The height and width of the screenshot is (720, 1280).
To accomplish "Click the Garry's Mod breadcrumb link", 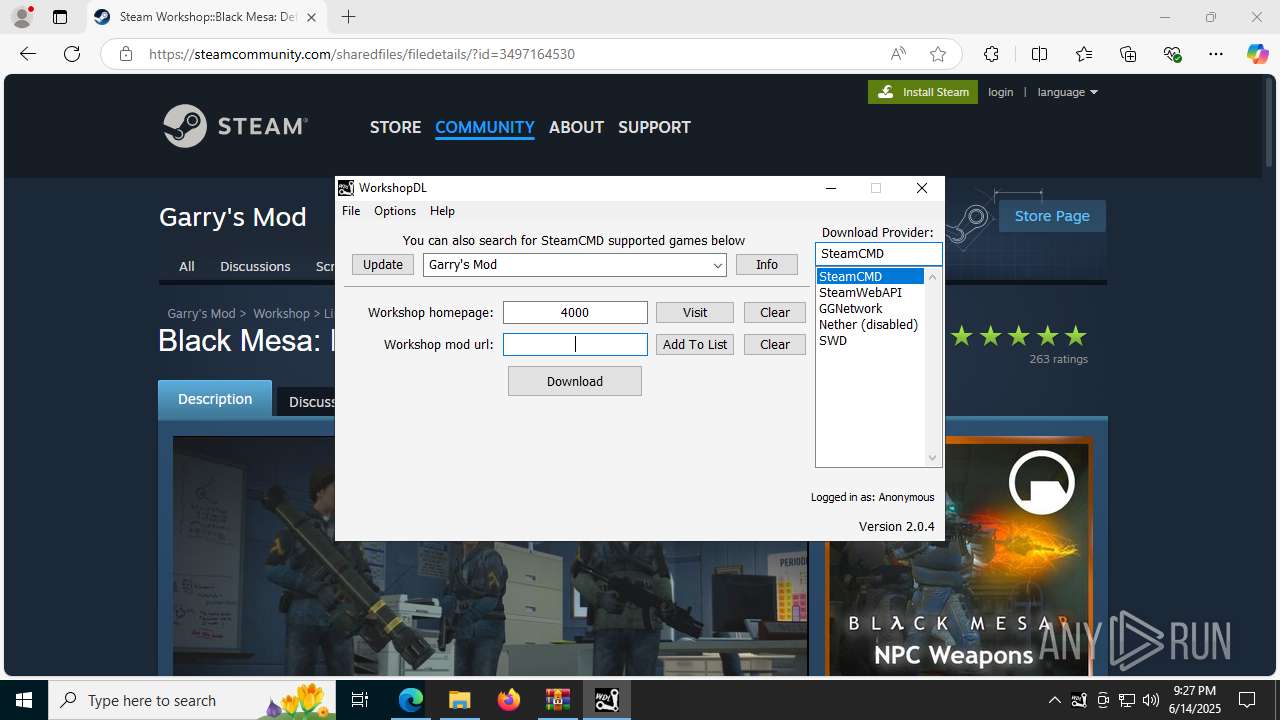I will coord(202,313).
